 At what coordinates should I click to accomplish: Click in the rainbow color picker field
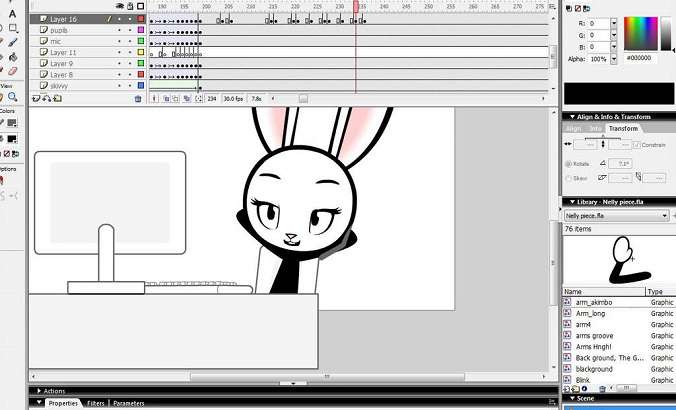tap(641, 34)
